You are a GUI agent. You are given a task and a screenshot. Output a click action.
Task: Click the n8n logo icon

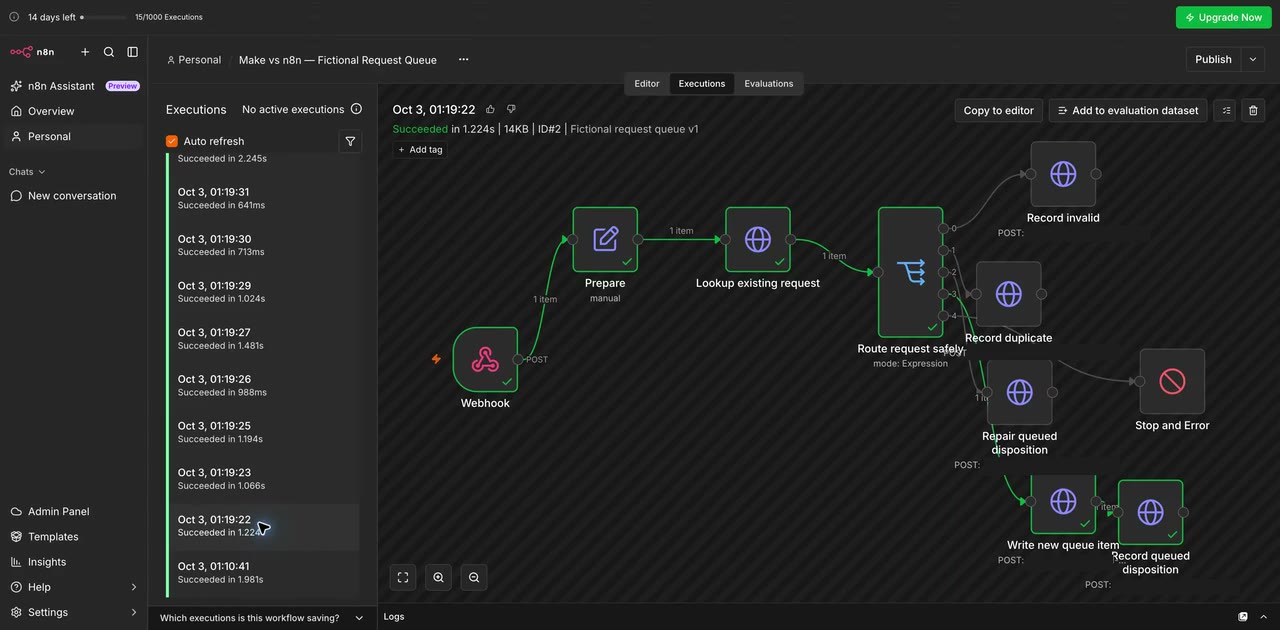21,52
